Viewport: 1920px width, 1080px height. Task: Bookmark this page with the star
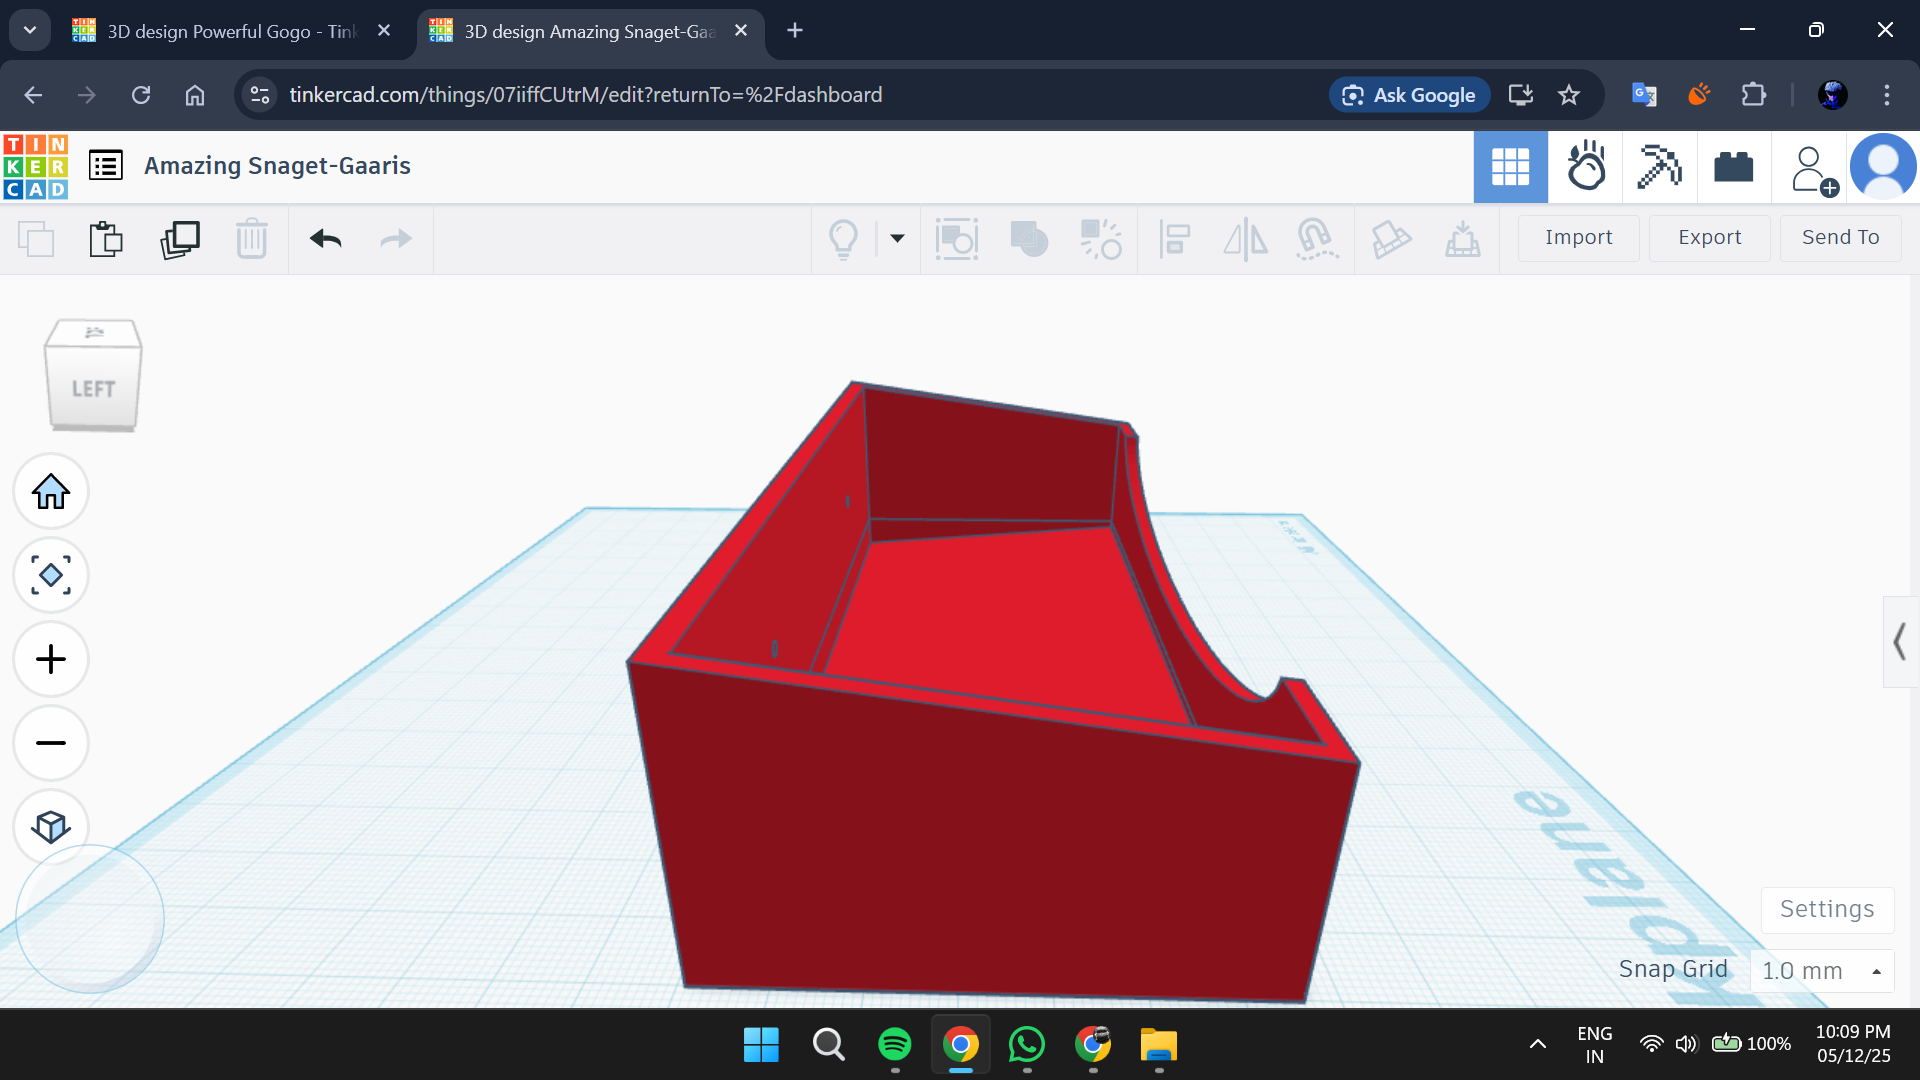click(1569, 95)
